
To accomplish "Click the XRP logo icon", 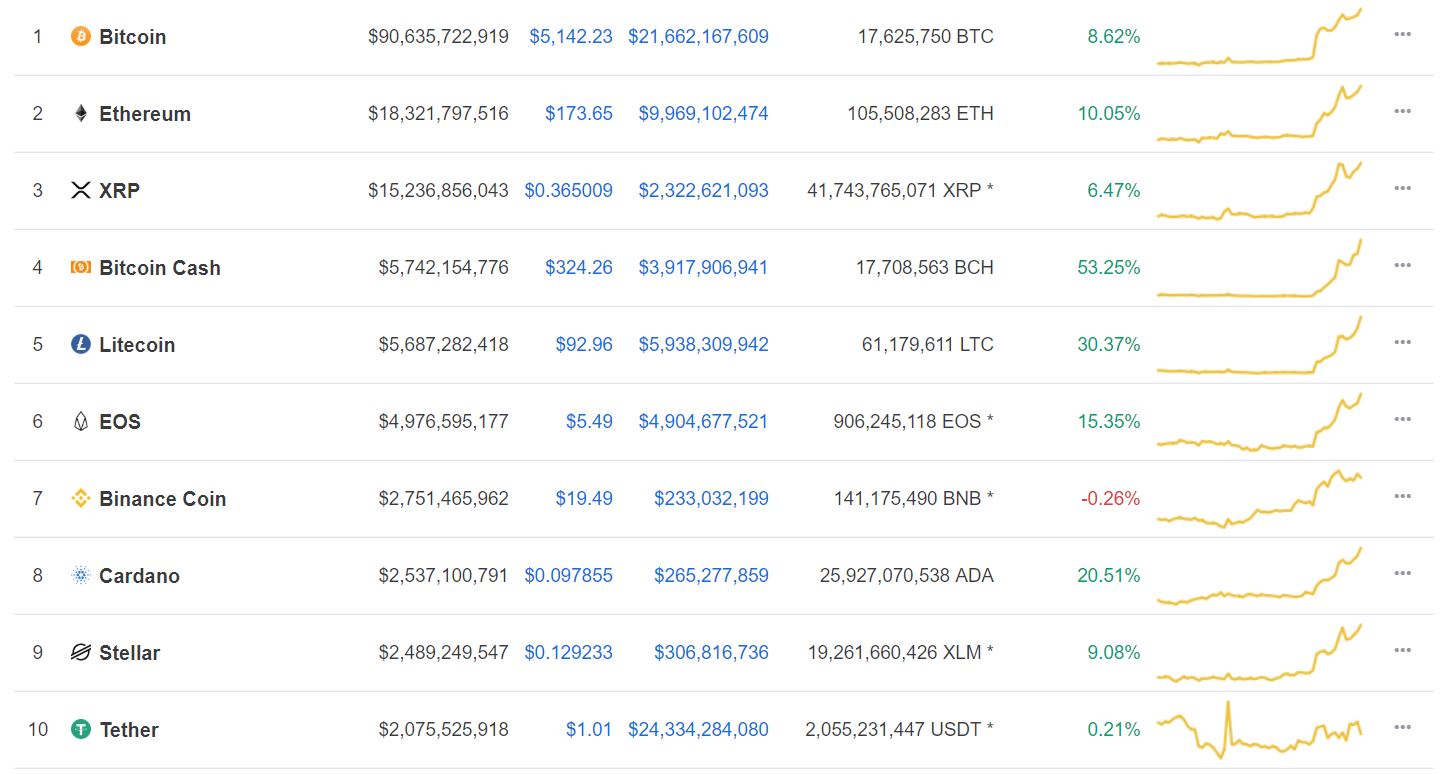I will click(x=81, y=190).
